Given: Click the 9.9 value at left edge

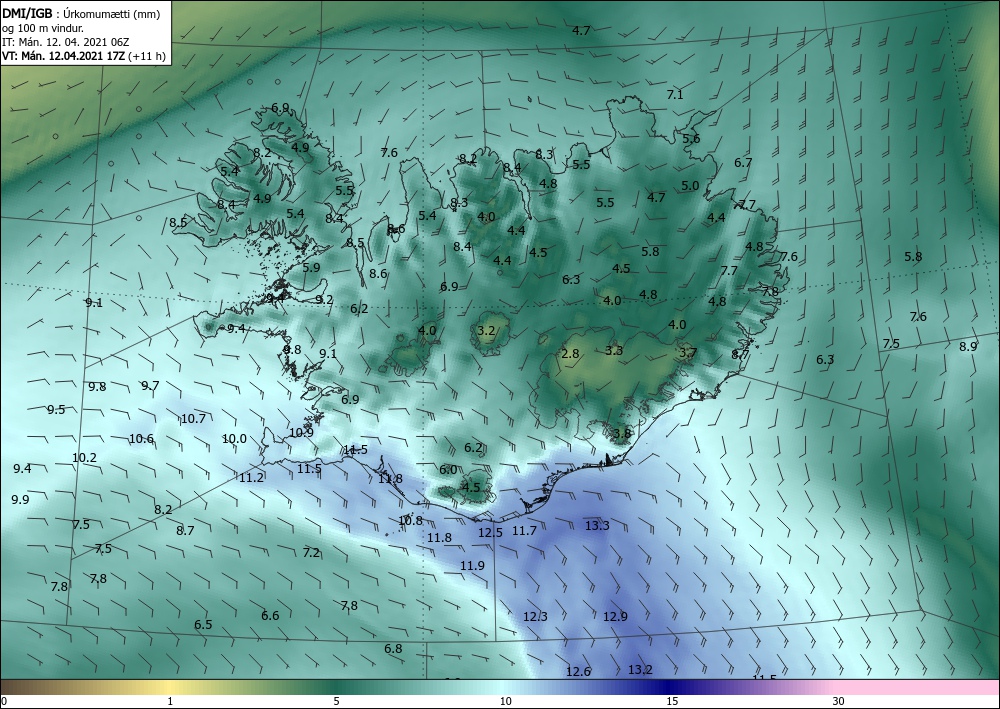Looking at the screenshot, I should (20, 499).
